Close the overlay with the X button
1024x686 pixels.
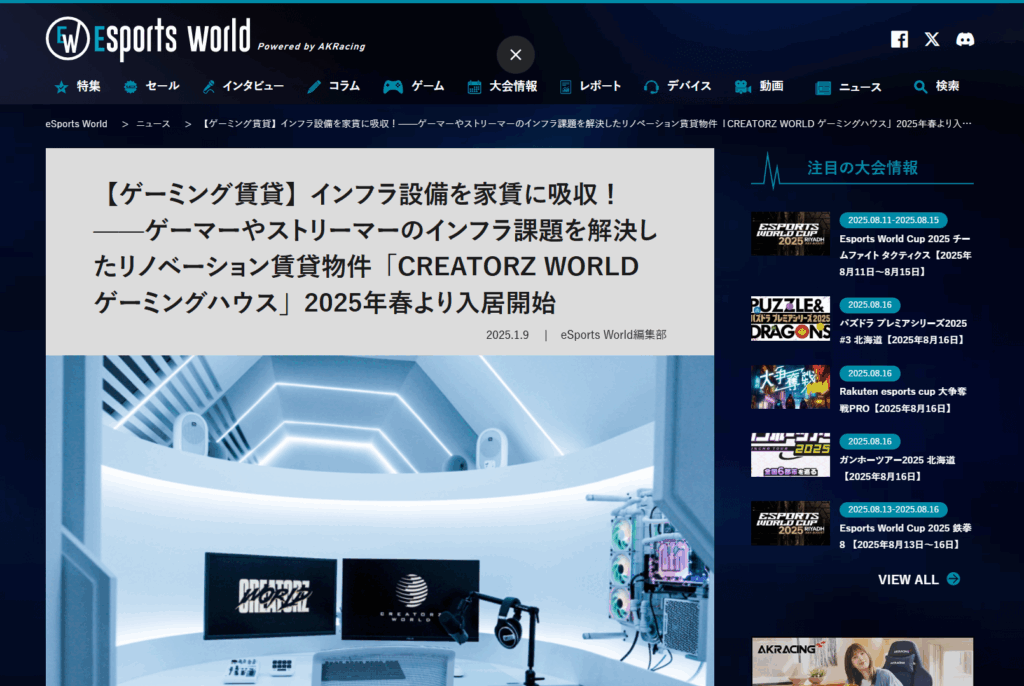point(516,55)
